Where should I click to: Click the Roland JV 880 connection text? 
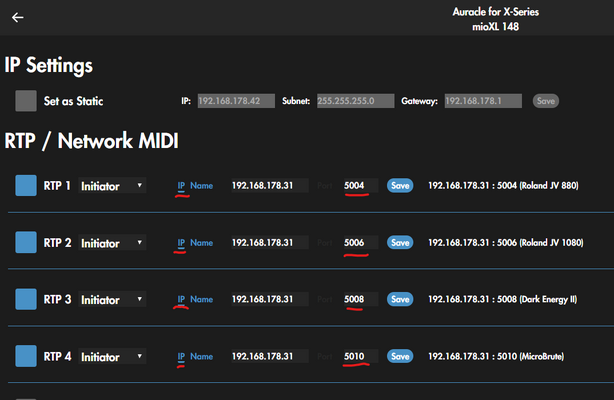coord(503,185)
